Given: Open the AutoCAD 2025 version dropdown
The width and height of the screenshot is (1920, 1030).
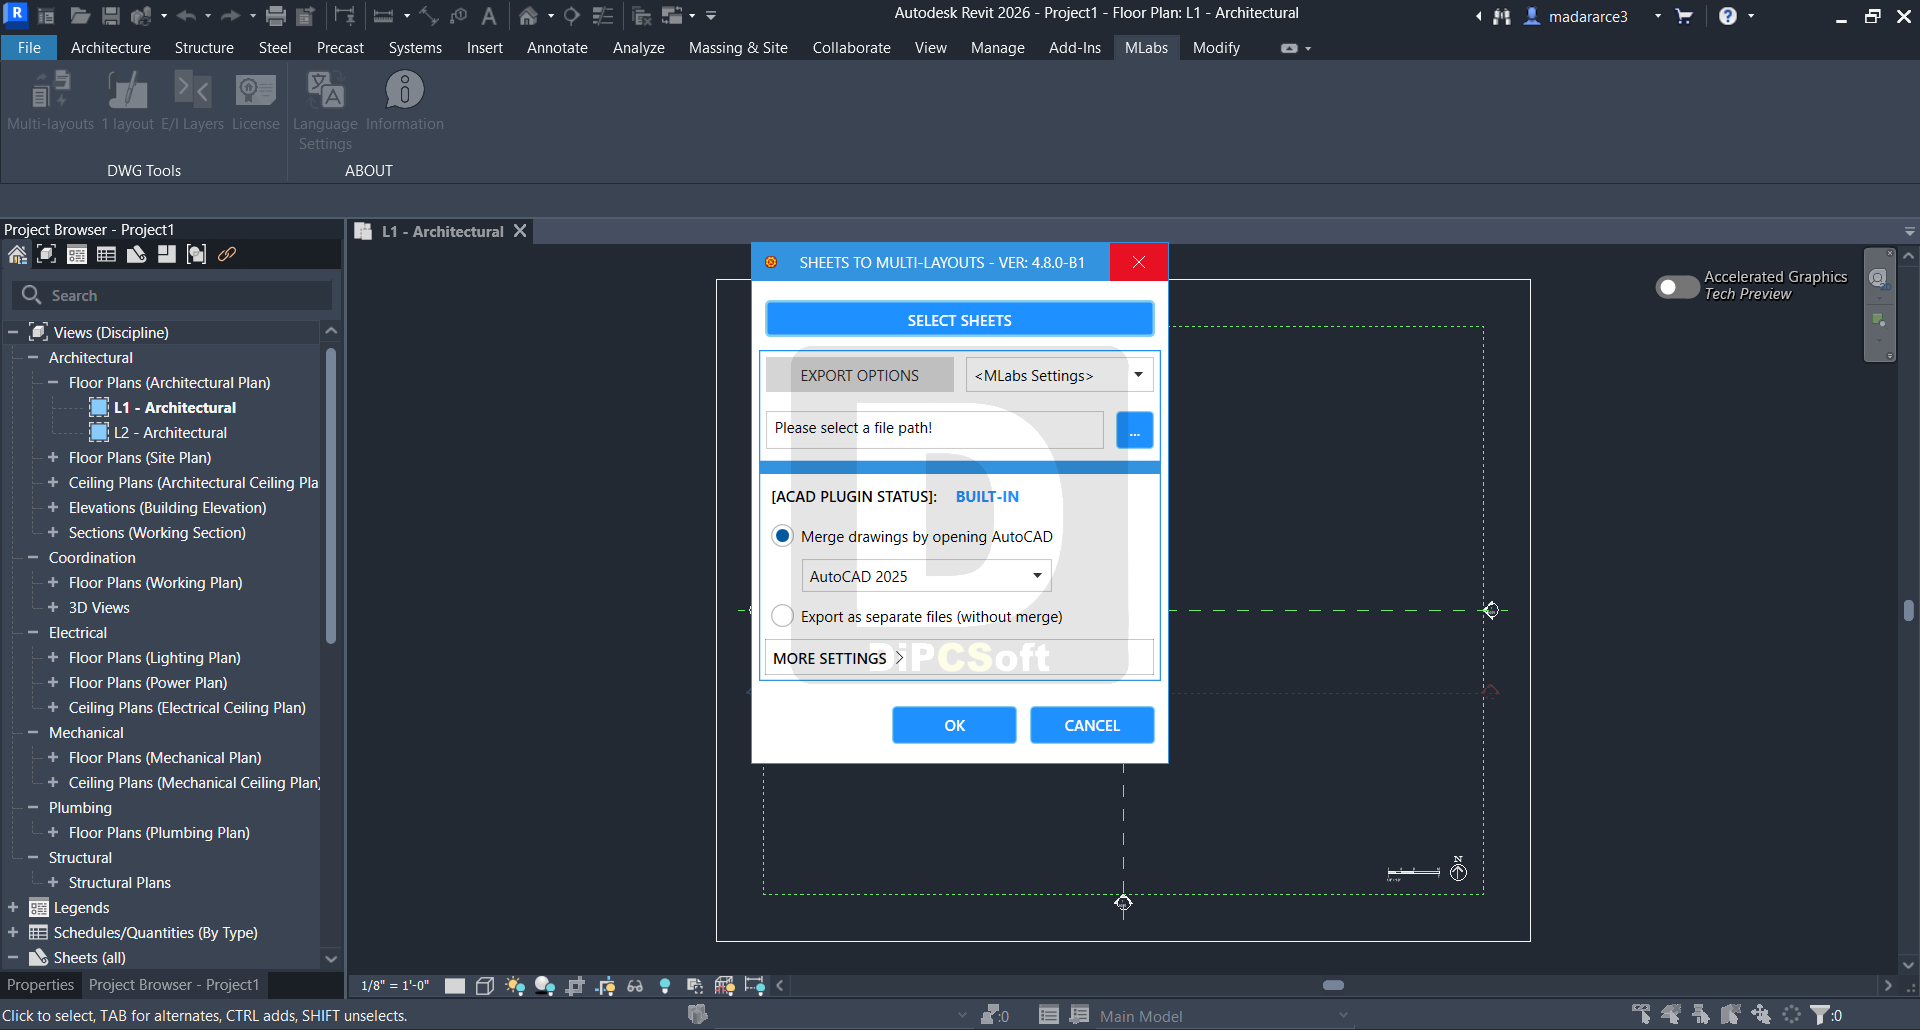Looking at the screenshot, I should (926, 576).
